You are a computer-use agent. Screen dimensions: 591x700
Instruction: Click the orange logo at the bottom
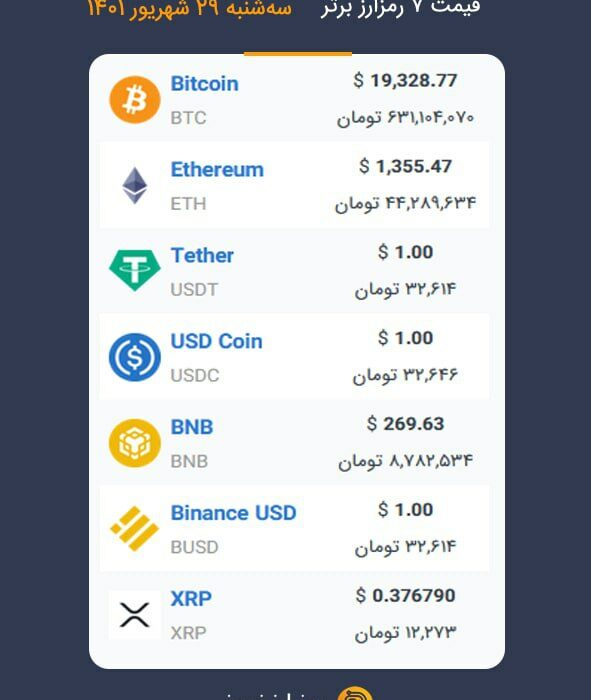[355, 693]
